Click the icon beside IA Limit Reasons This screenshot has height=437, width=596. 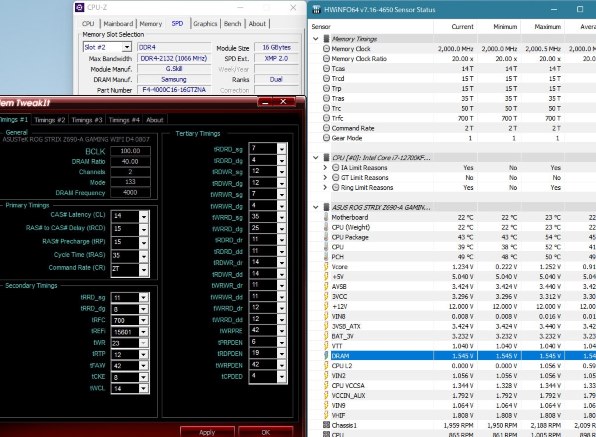(335, 168)
